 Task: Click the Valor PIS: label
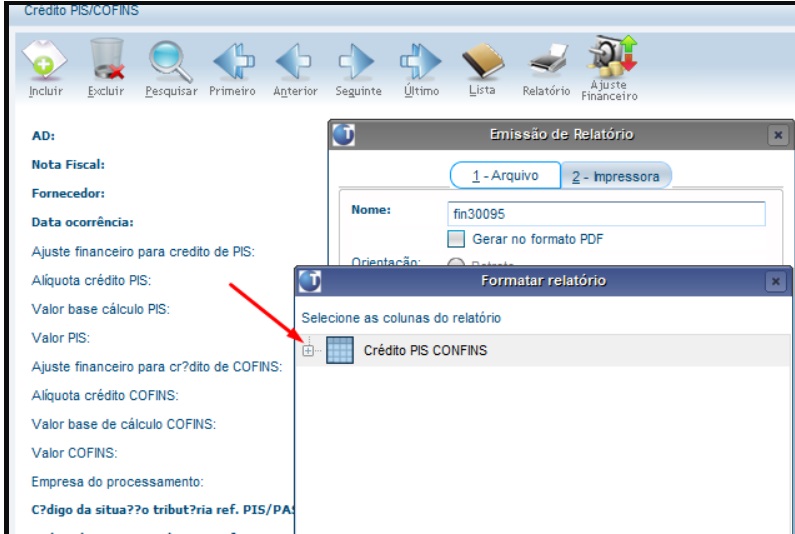coord(60,338)
